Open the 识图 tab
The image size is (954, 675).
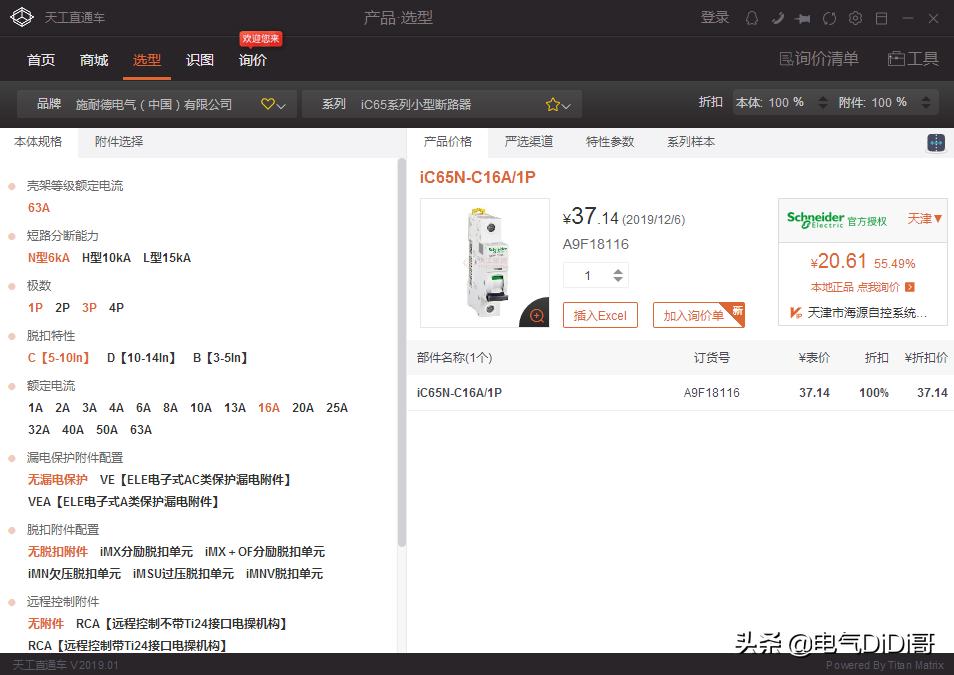(200, 60)
